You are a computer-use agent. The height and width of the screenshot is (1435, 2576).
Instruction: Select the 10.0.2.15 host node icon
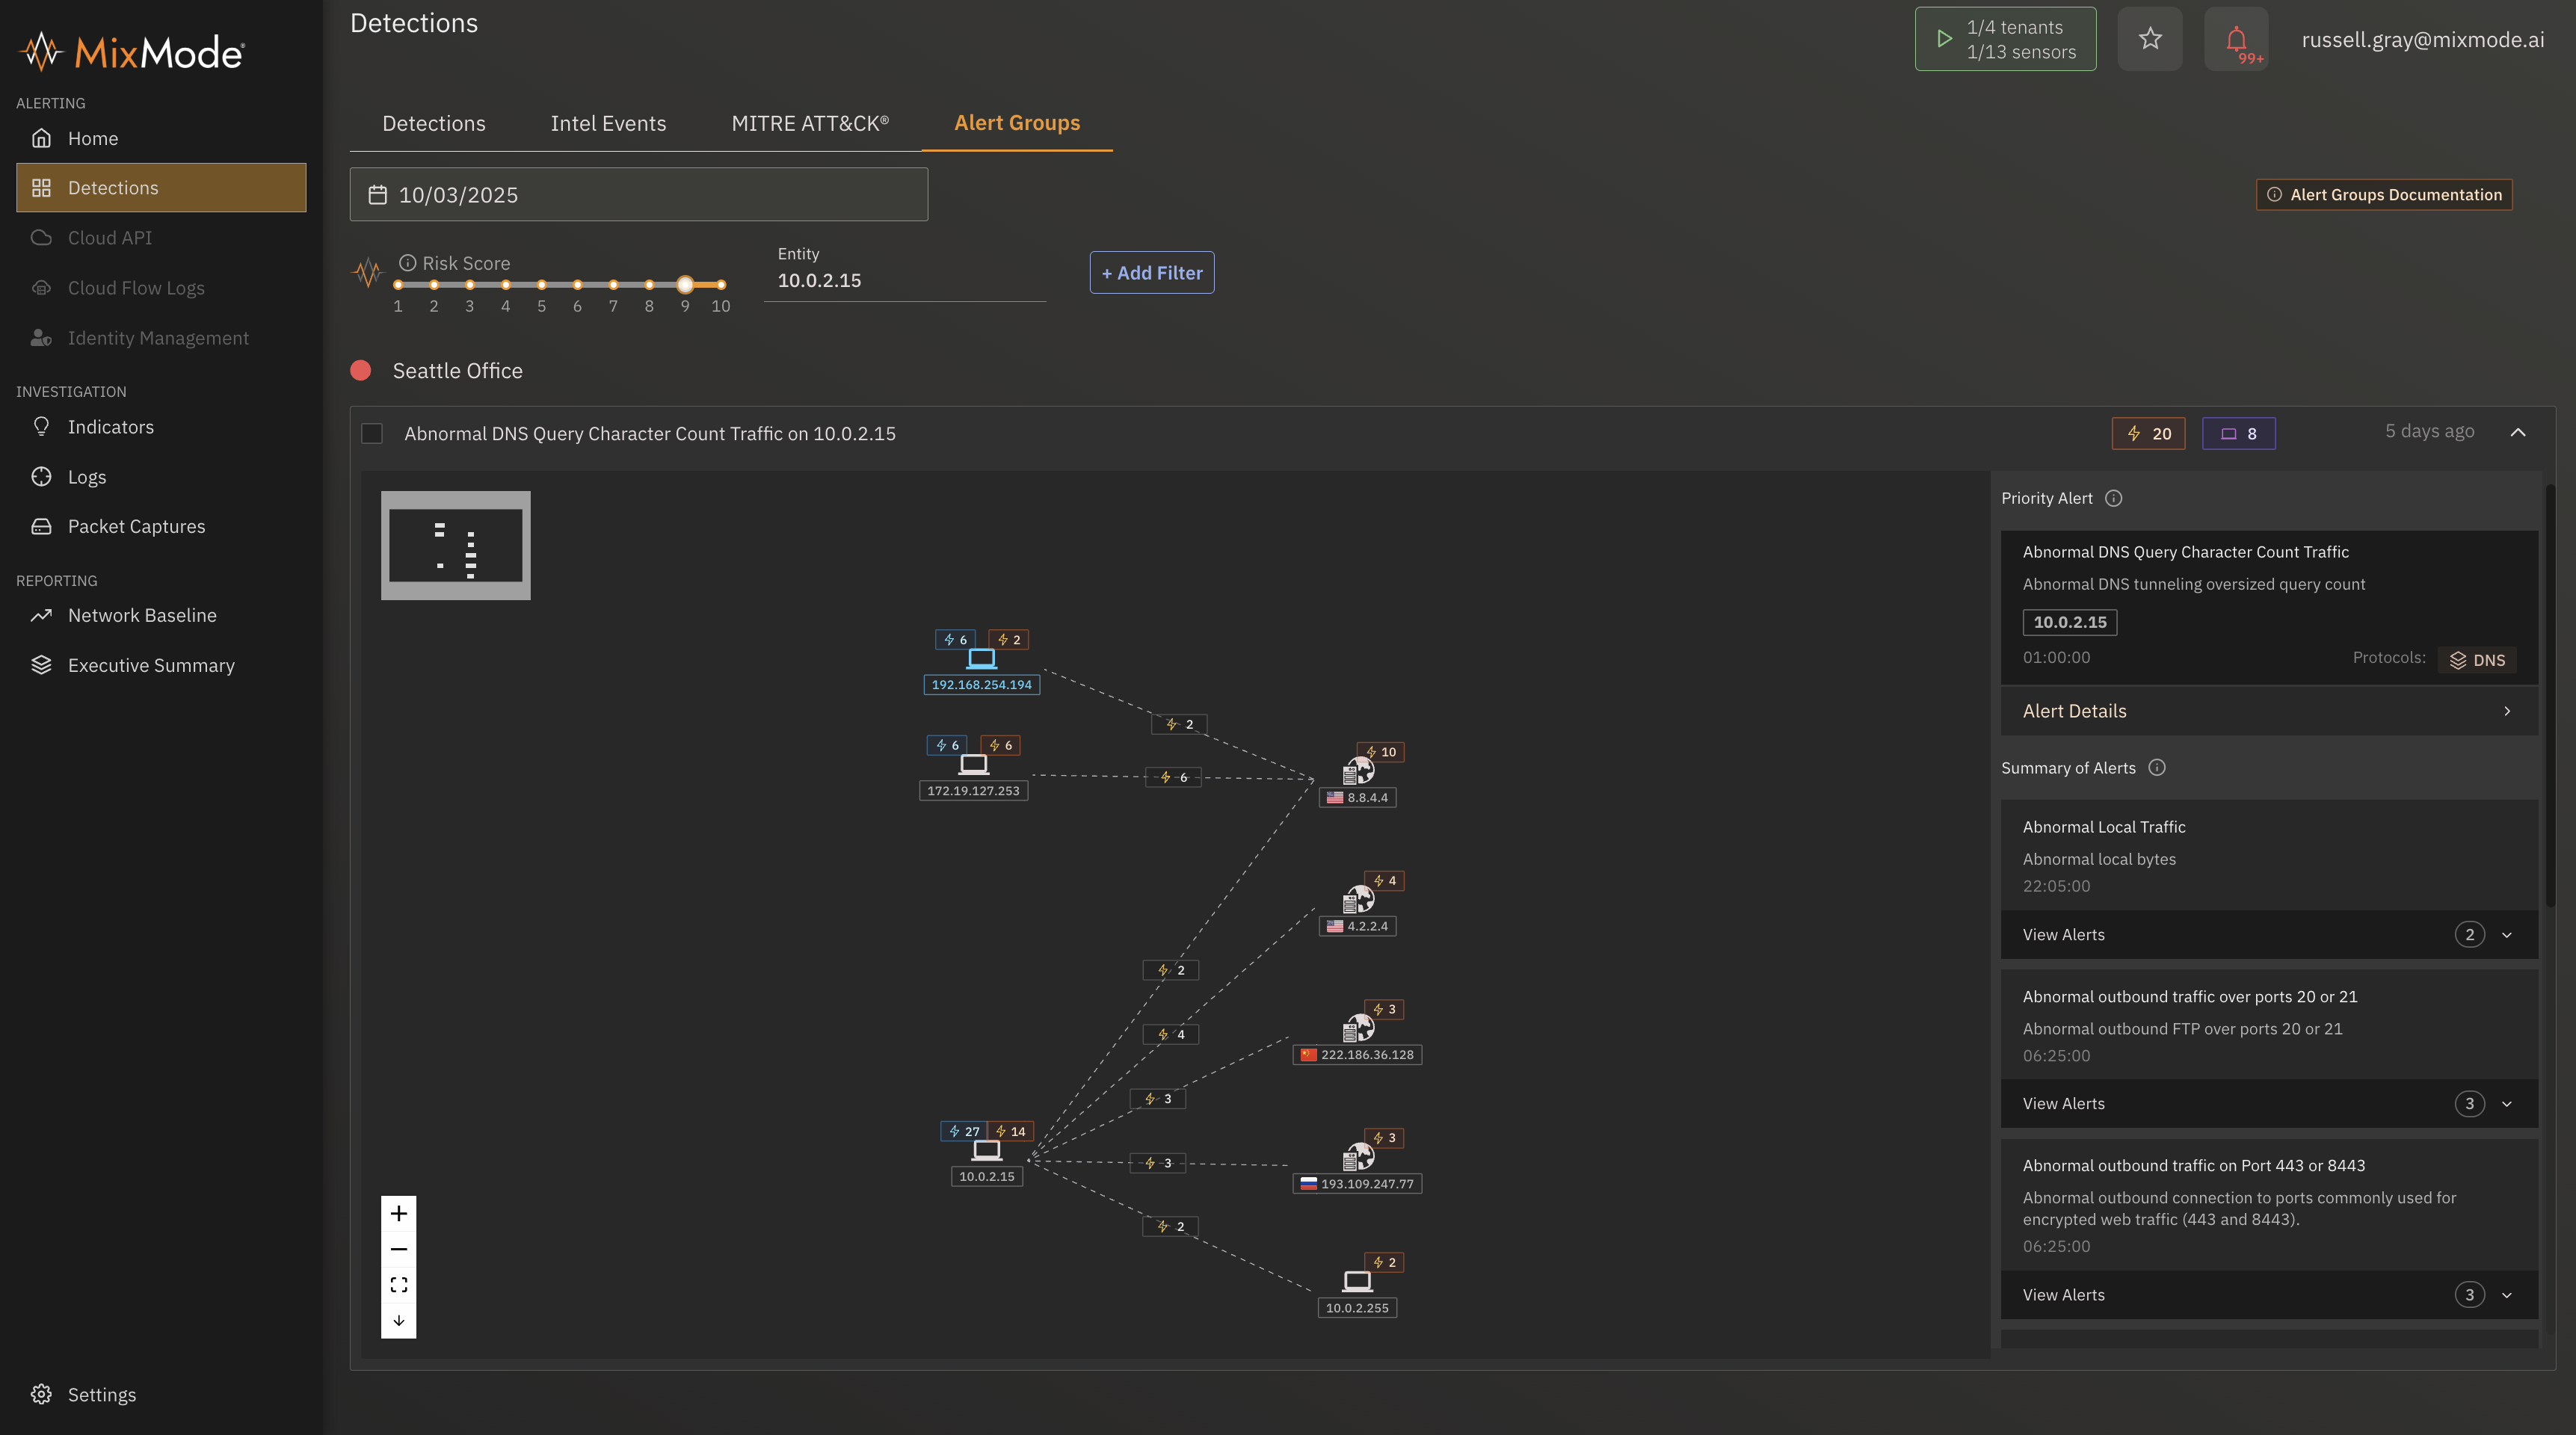pyautogui.click(x=986, y=1152)
